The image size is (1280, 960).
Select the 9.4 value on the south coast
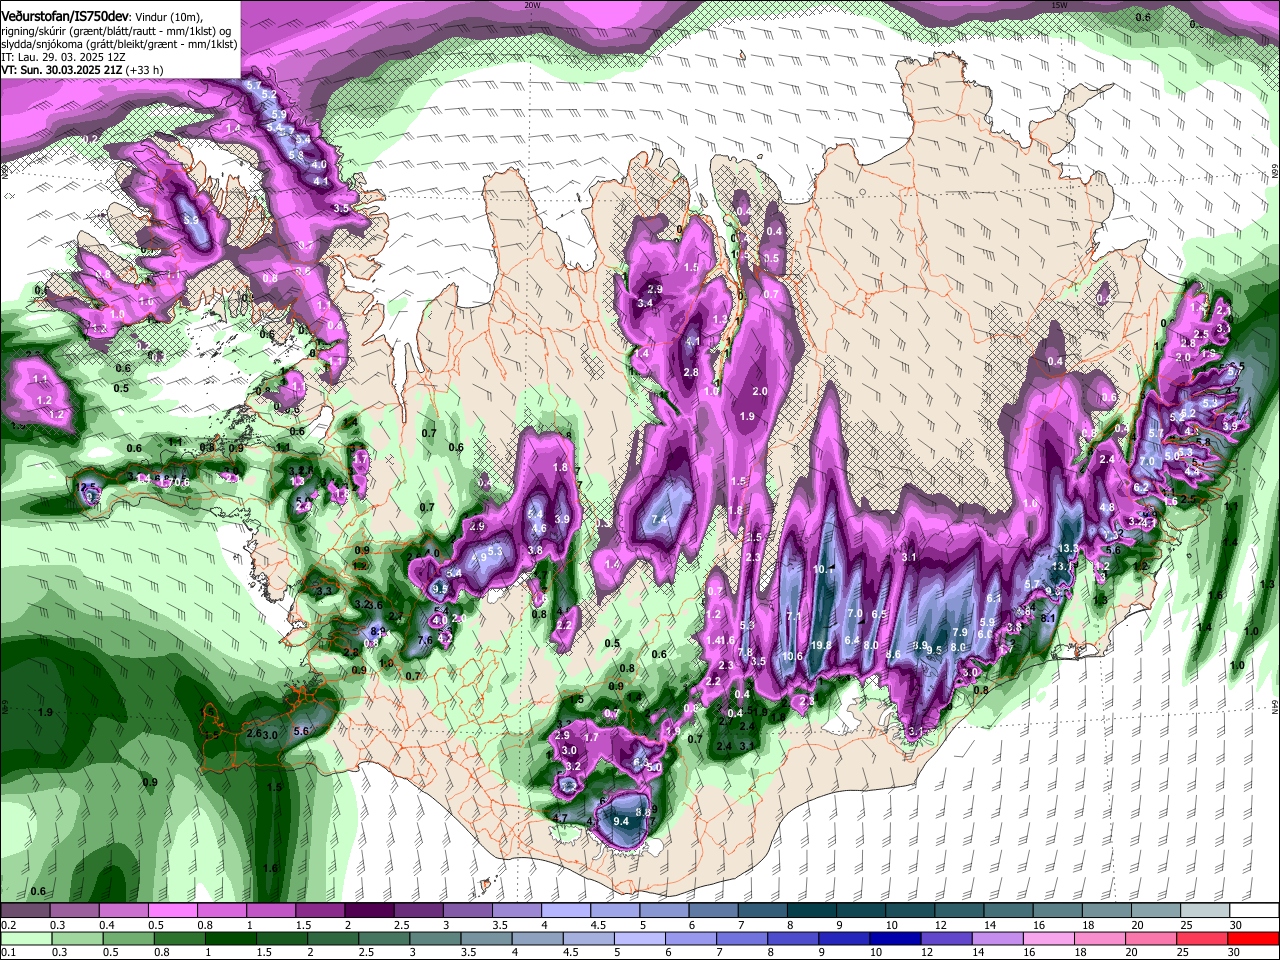pos(620,821)
